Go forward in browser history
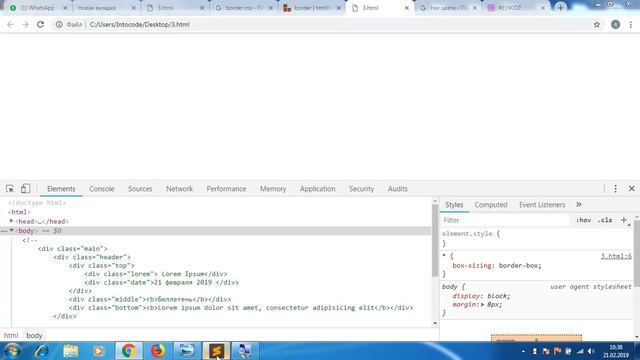Image resolution: width=640 pixels, height=360 pixels. coord(25,24)
